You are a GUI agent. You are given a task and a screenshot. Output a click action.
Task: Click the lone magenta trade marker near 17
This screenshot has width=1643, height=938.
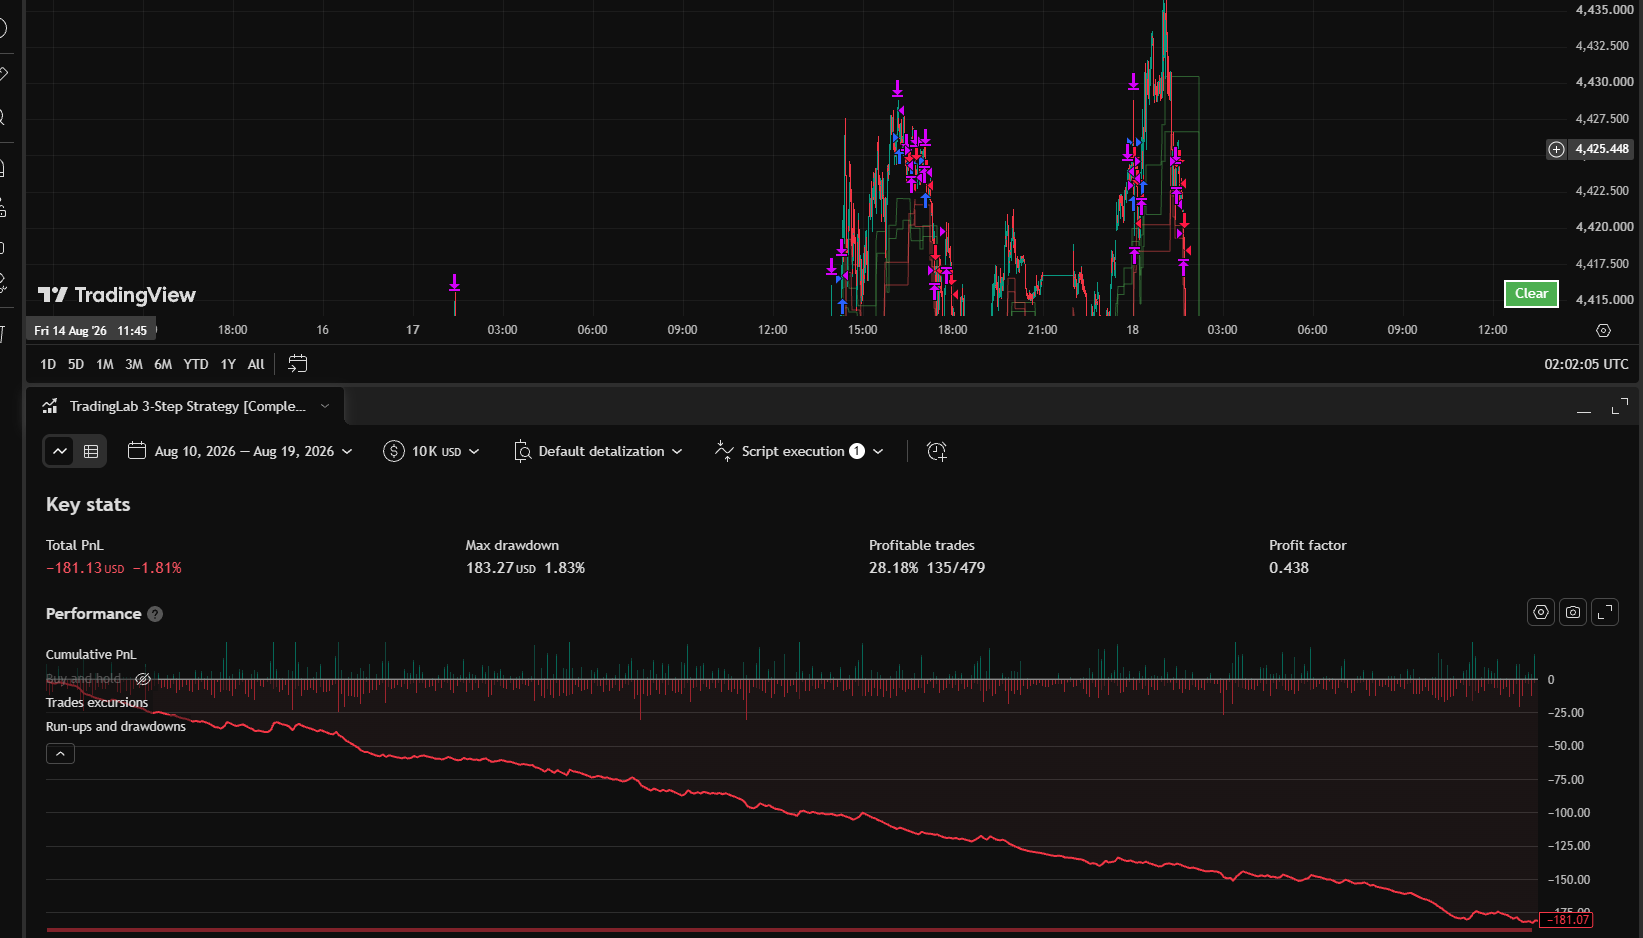pos(454,283)
